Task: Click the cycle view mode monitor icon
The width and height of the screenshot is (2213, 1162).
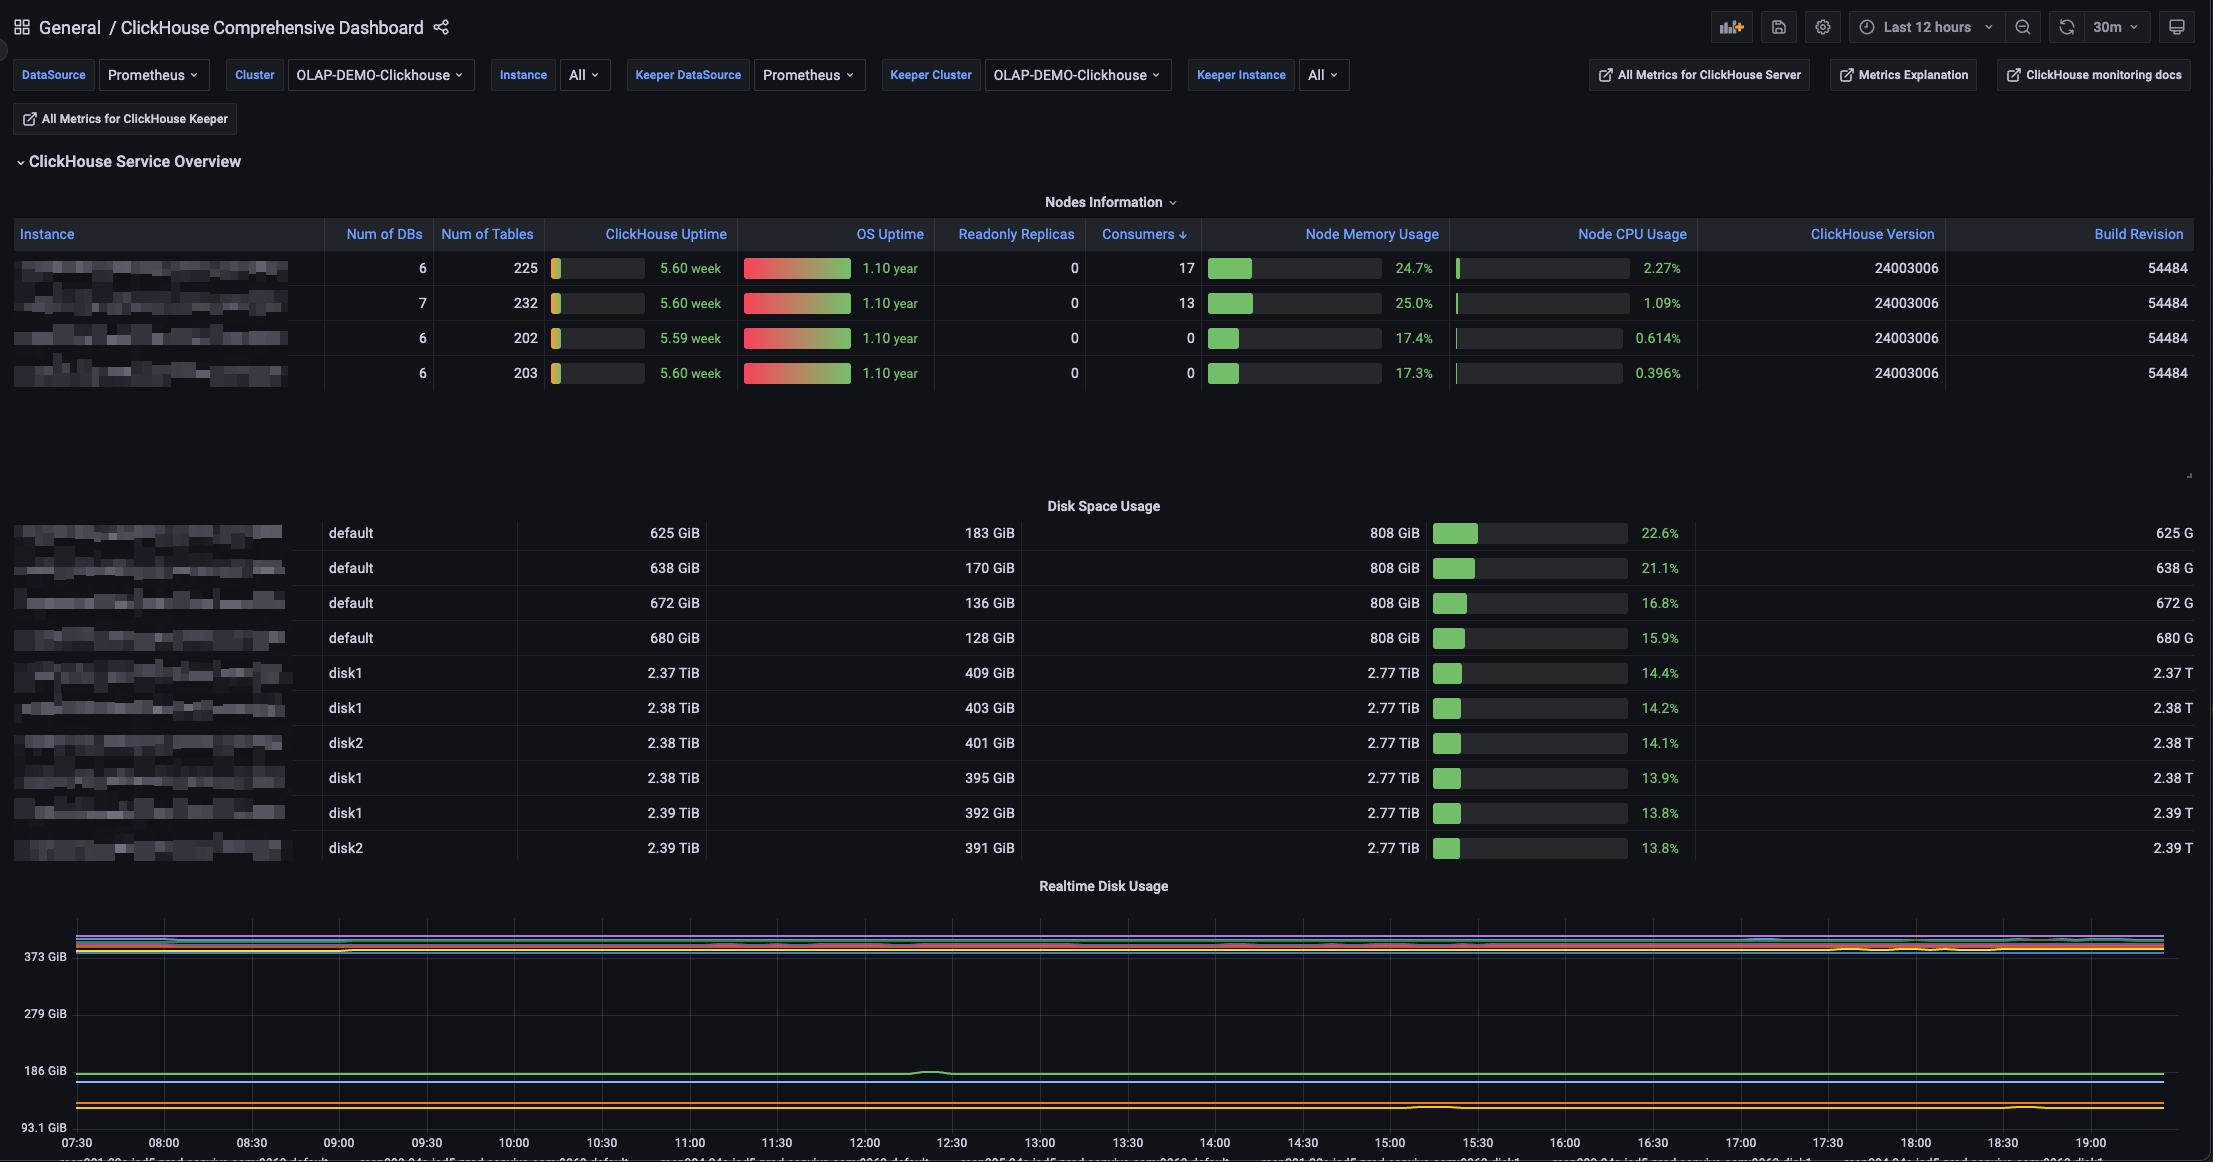Action: [2176, 27]
